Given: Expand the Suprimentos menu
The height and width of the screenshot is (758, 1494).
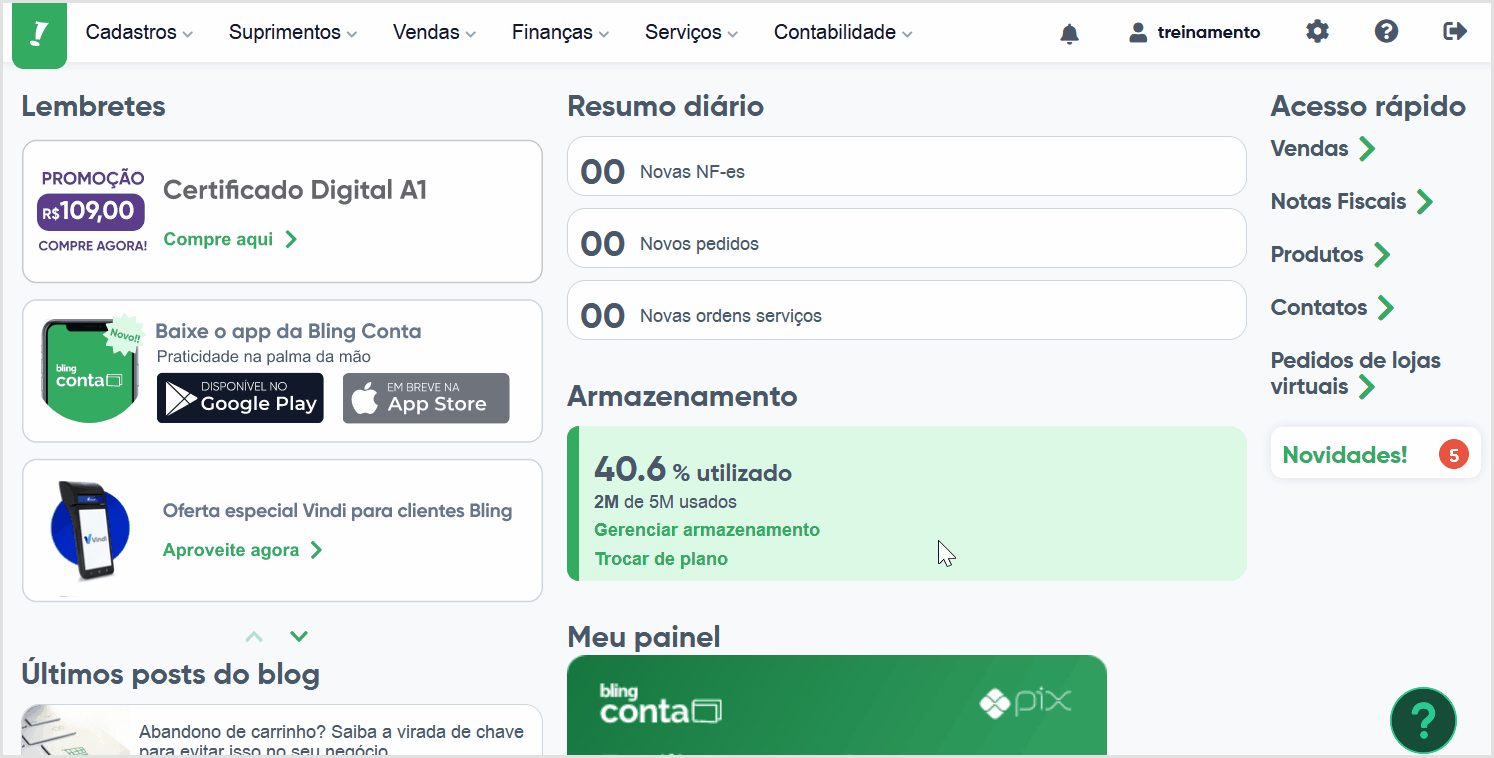Looking at the screenshot, I should (x=293, y=32).
